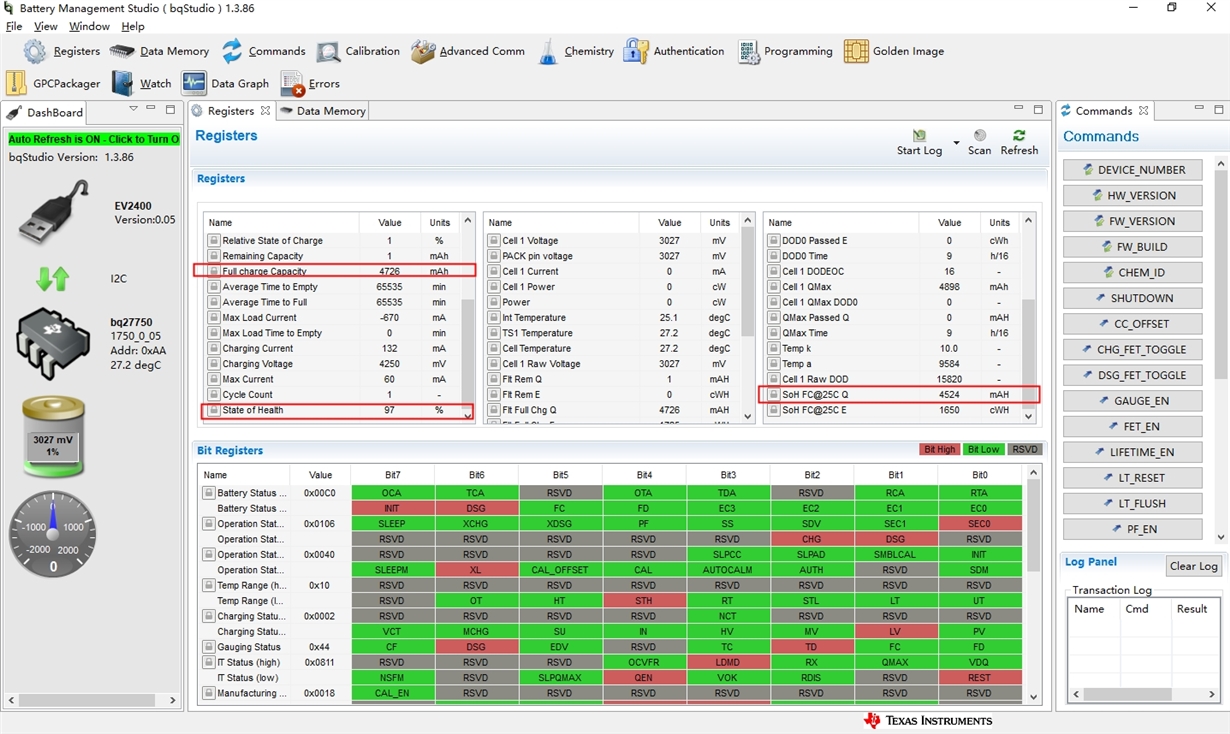The width and height of the screenshot is (1230, 734).
Task: Minimize the Commands panel
Action: tap(1199, 108)
